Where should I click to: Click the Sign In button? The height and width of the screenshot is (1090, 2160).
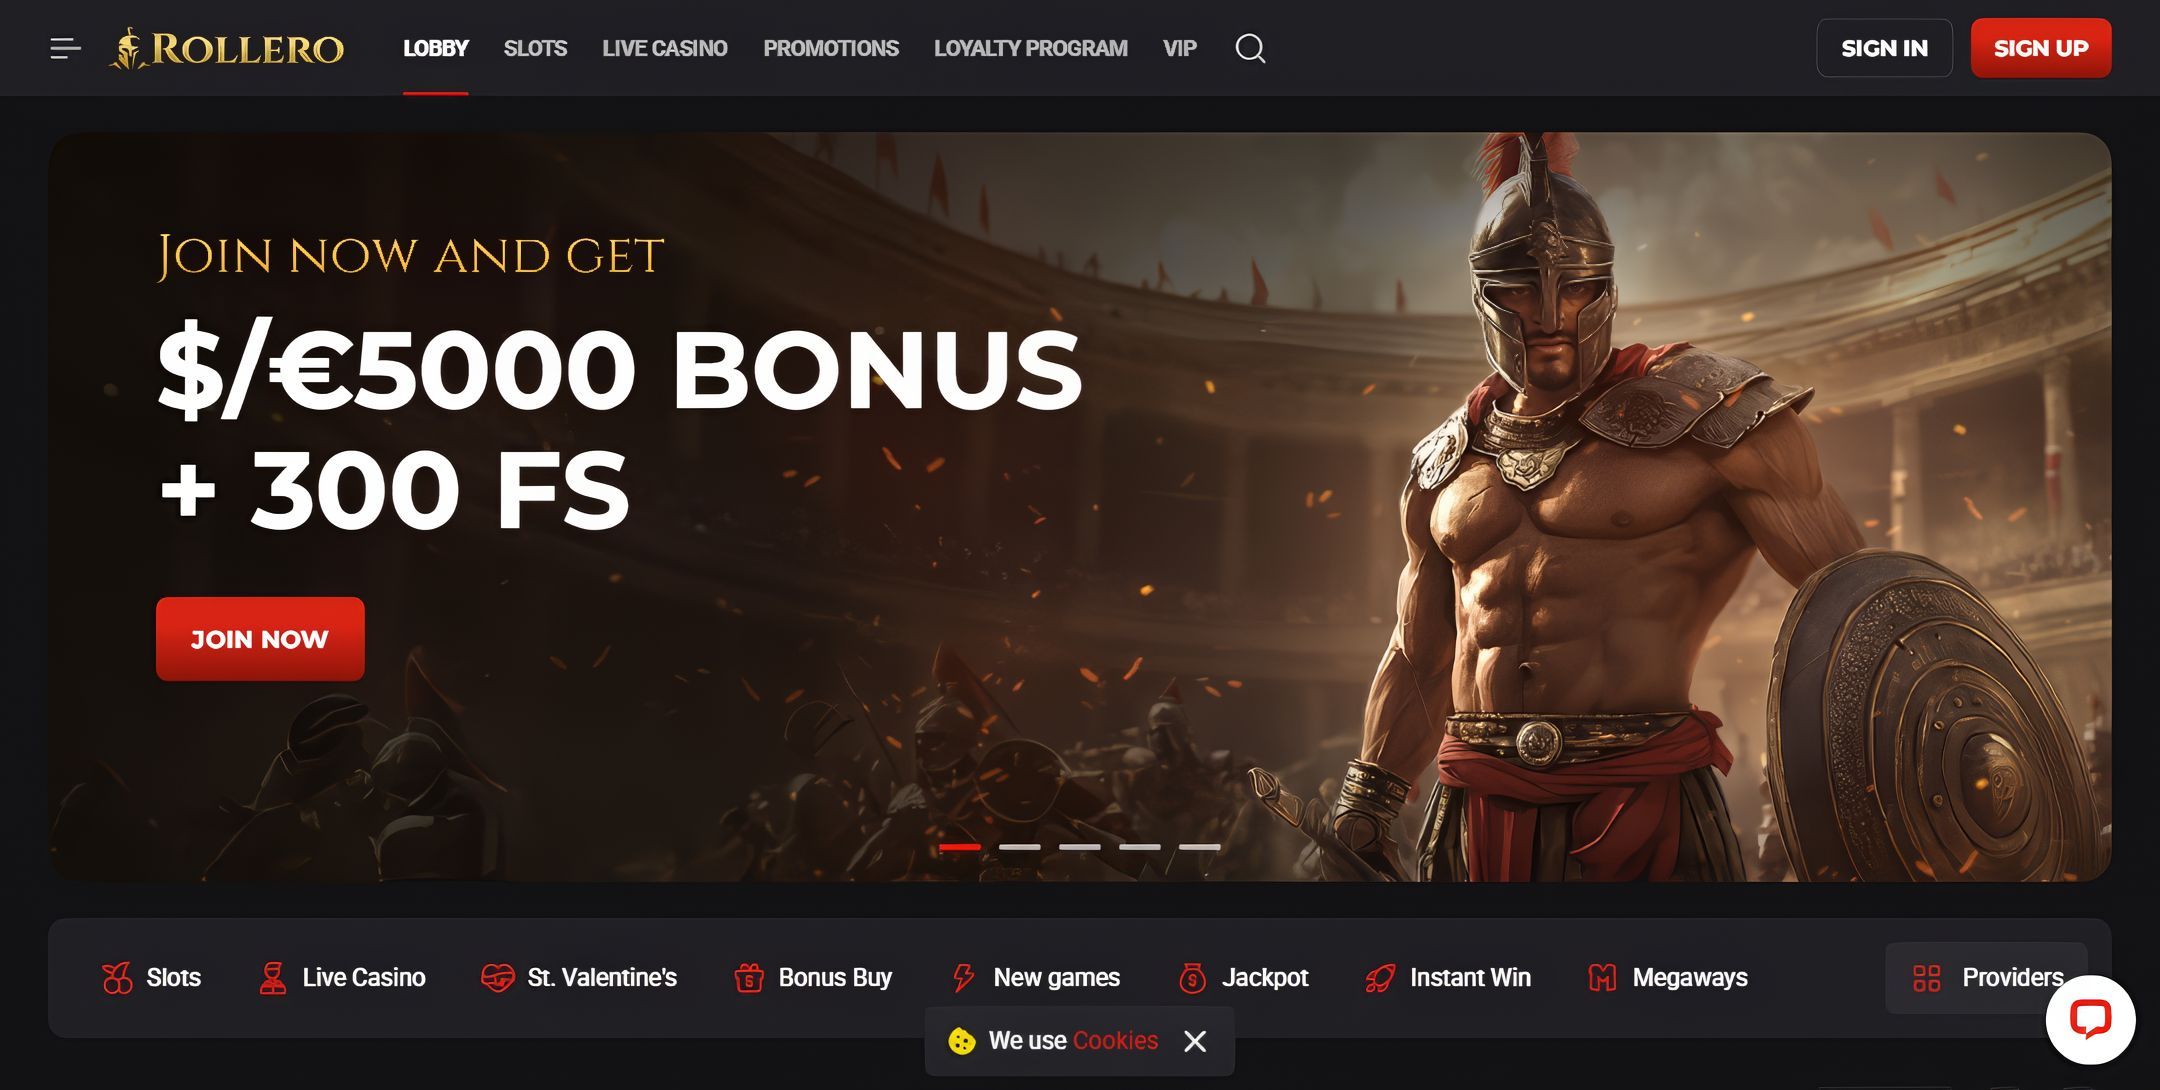click(1884, 48)
